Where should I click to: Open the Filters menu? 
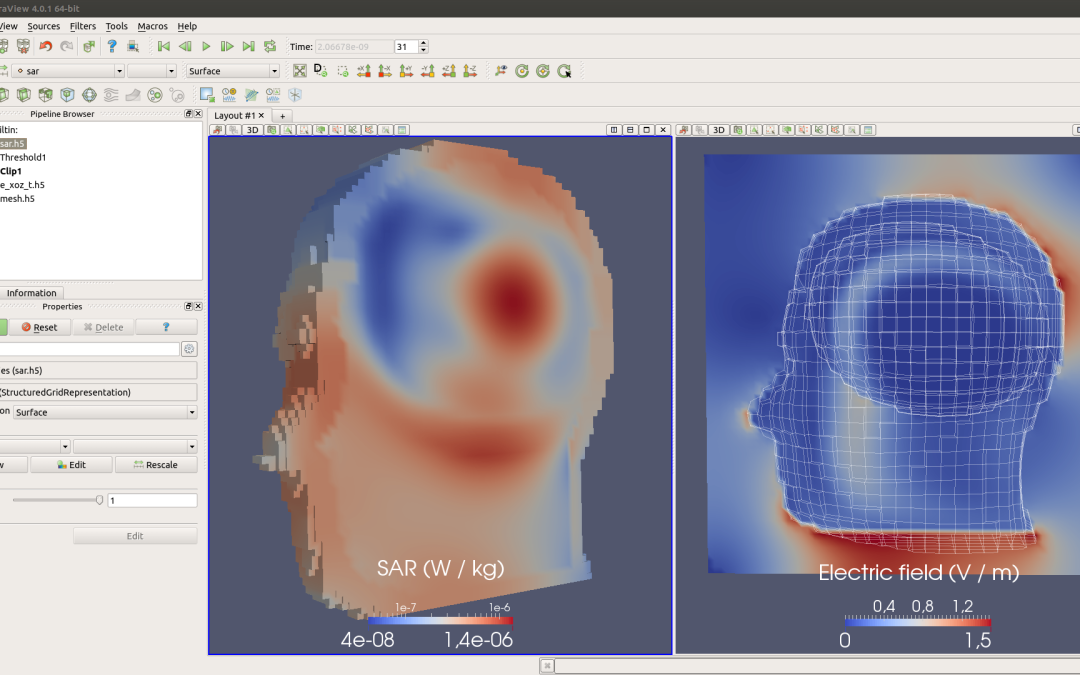tap(83, 26)
